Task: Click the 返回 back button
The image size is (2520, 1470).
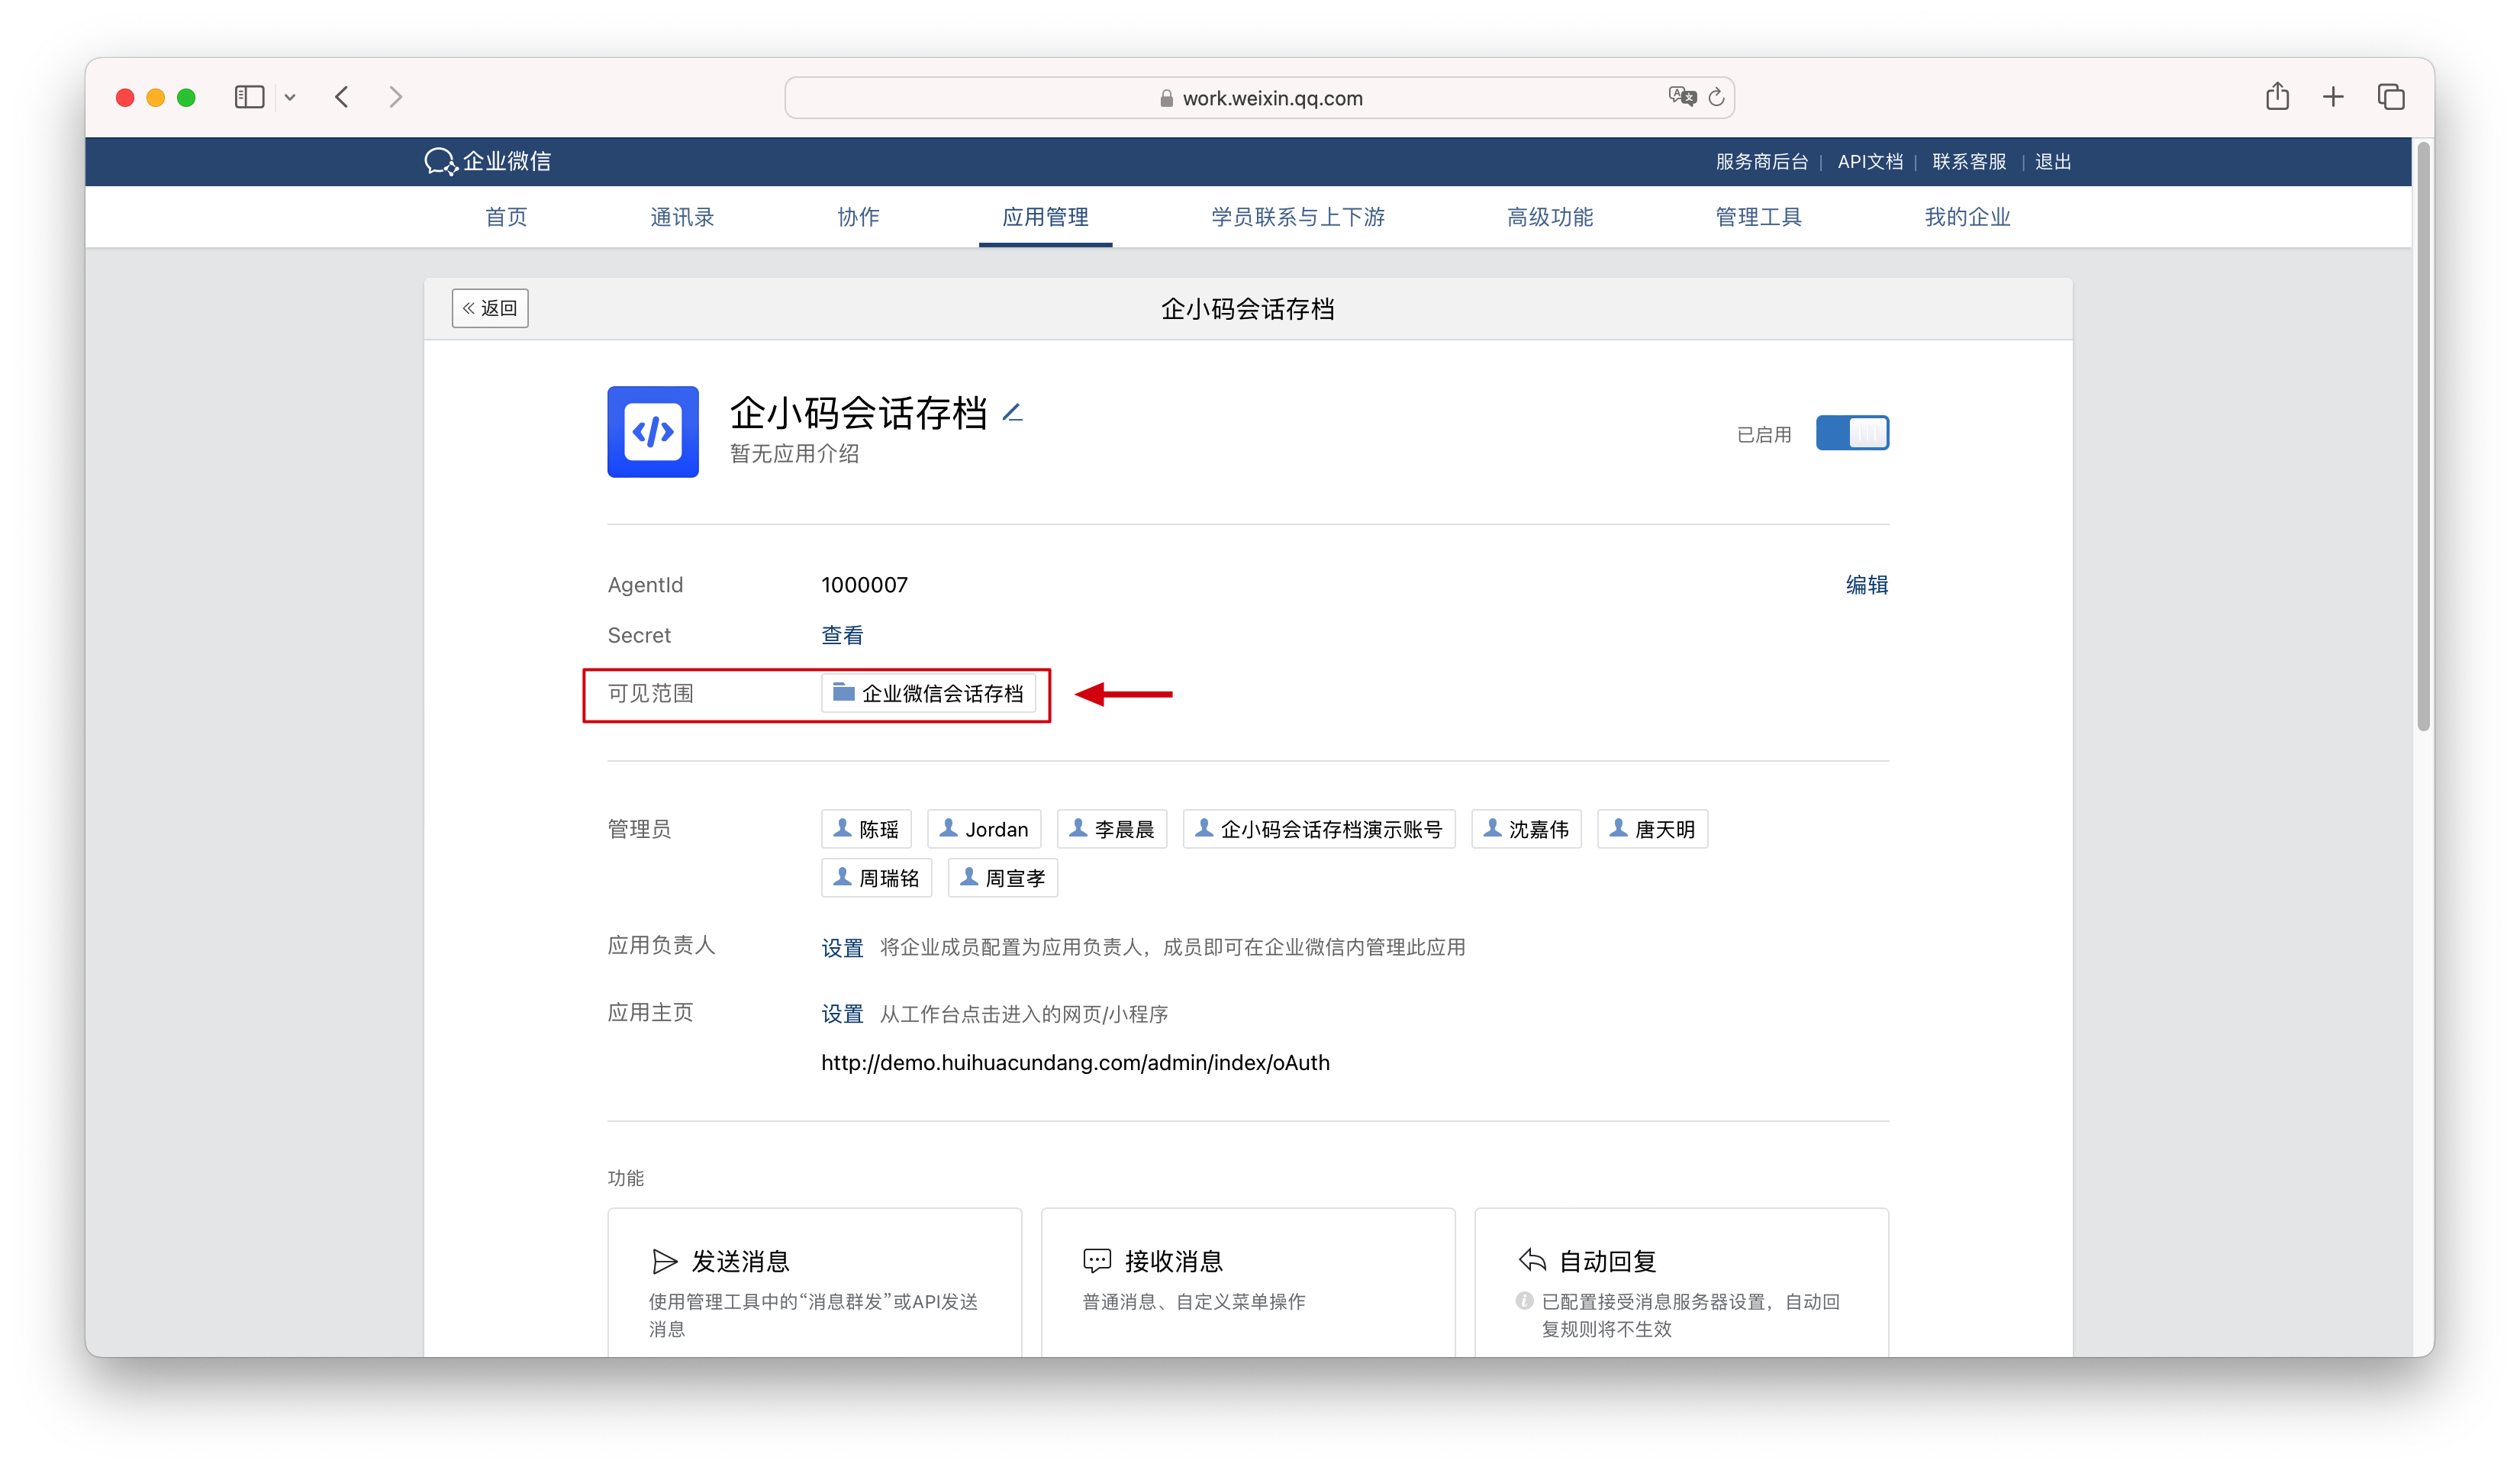Action: 490,308
